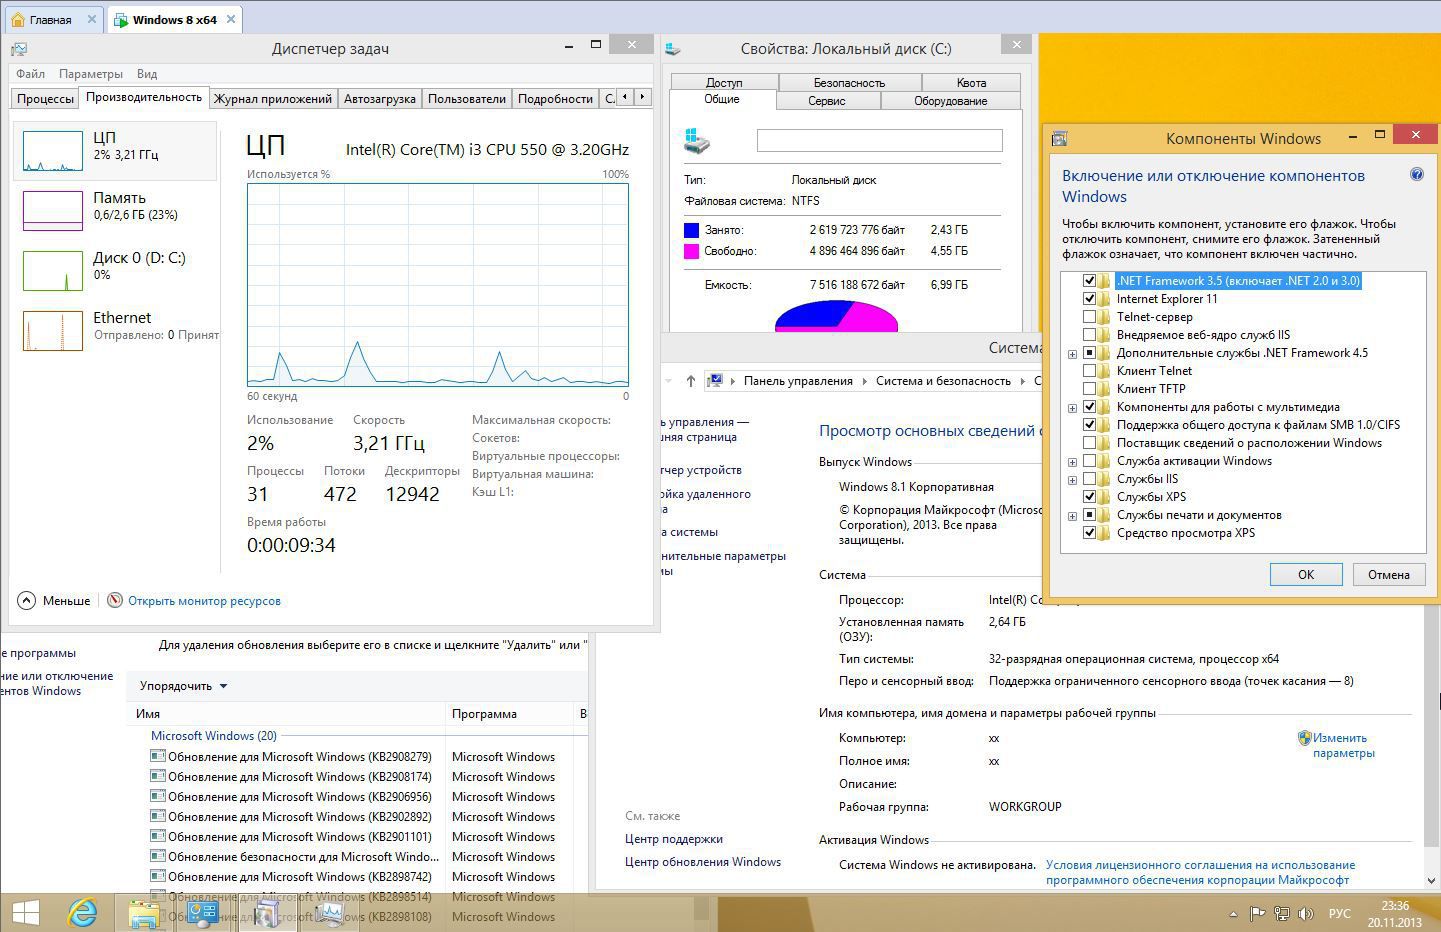Launch Internet Explorer from the taskbar
This screenshot has height=932, width=1441.
pyautogui.click(x=83, y=913)
